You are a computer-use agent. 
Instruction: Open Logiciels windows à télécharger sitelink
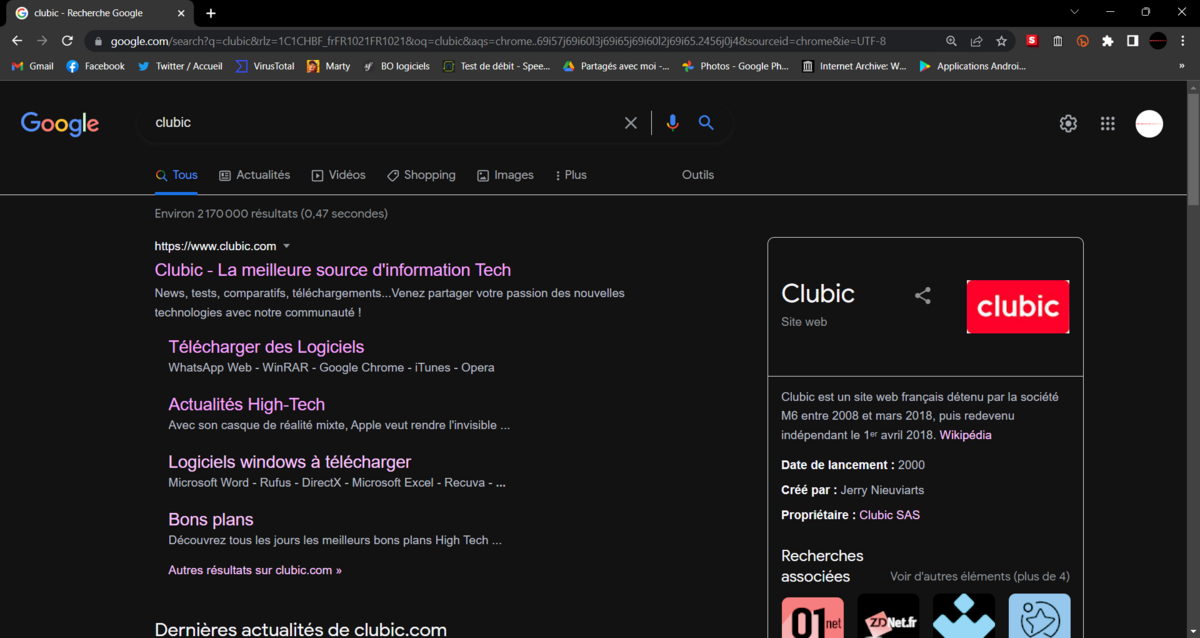(289, 462)
